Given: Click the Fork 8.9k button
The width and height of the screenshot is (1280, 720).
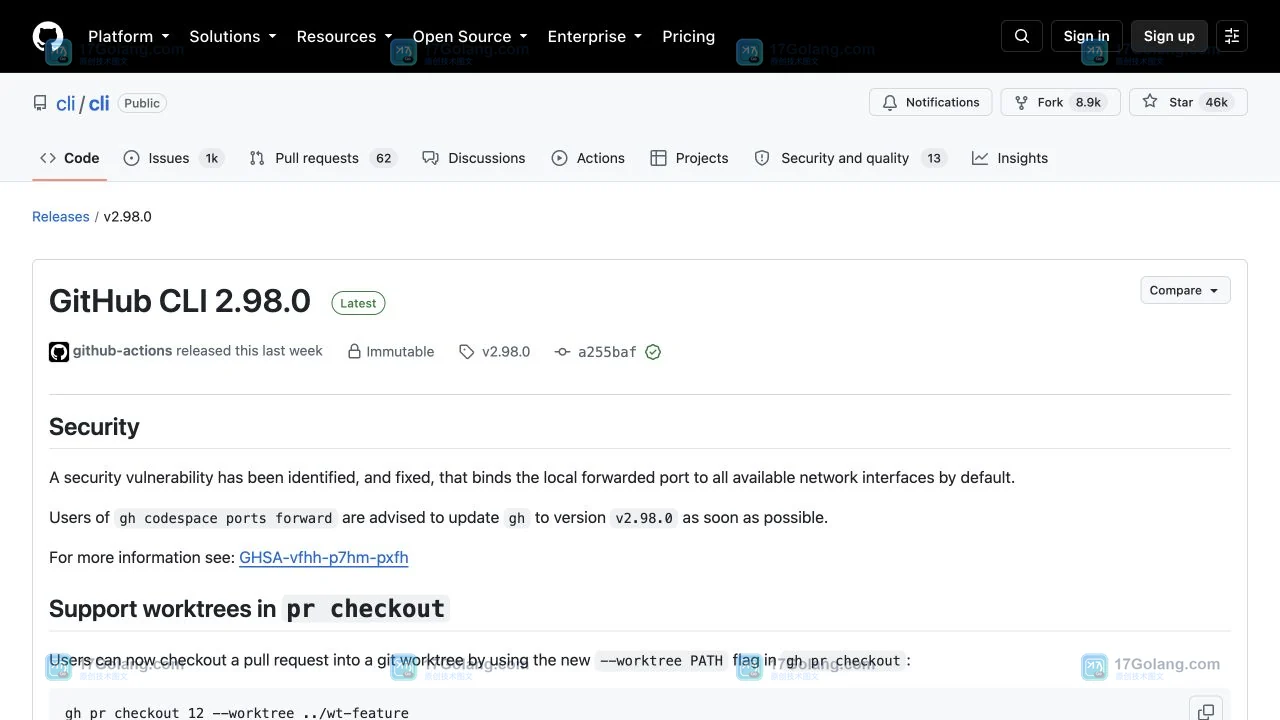Looking at the screenshot, I should click(x=1060, y=102).
